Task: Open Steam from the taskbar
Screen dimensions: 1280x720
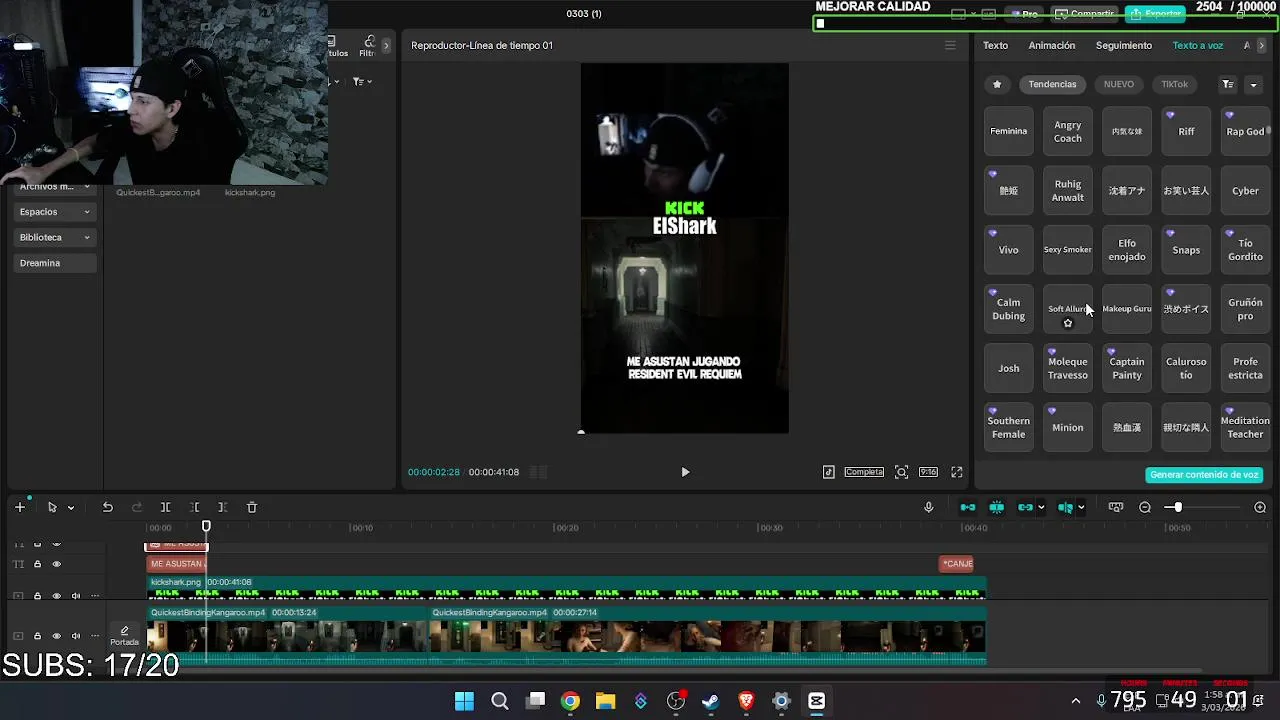Action: (x=711, y=701)
